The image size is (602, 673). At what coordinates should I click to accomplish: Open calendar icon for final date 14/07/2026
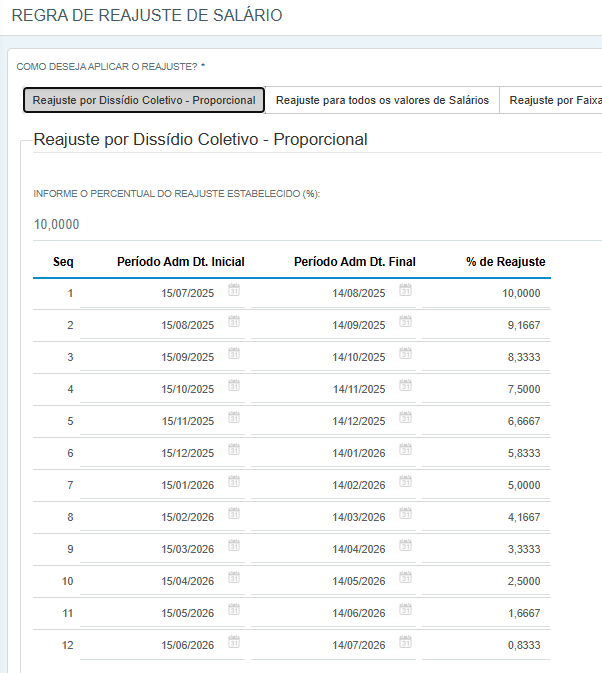coord(405,642)
